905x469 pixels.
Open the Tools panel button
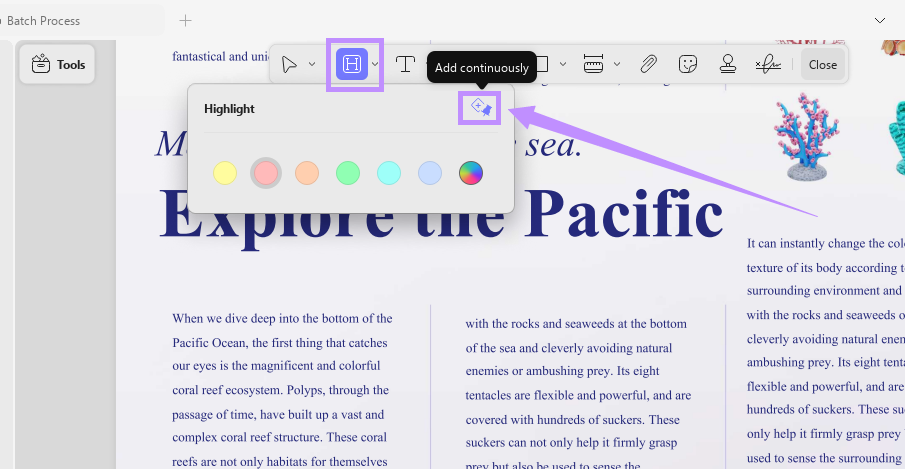coord(58,65)
